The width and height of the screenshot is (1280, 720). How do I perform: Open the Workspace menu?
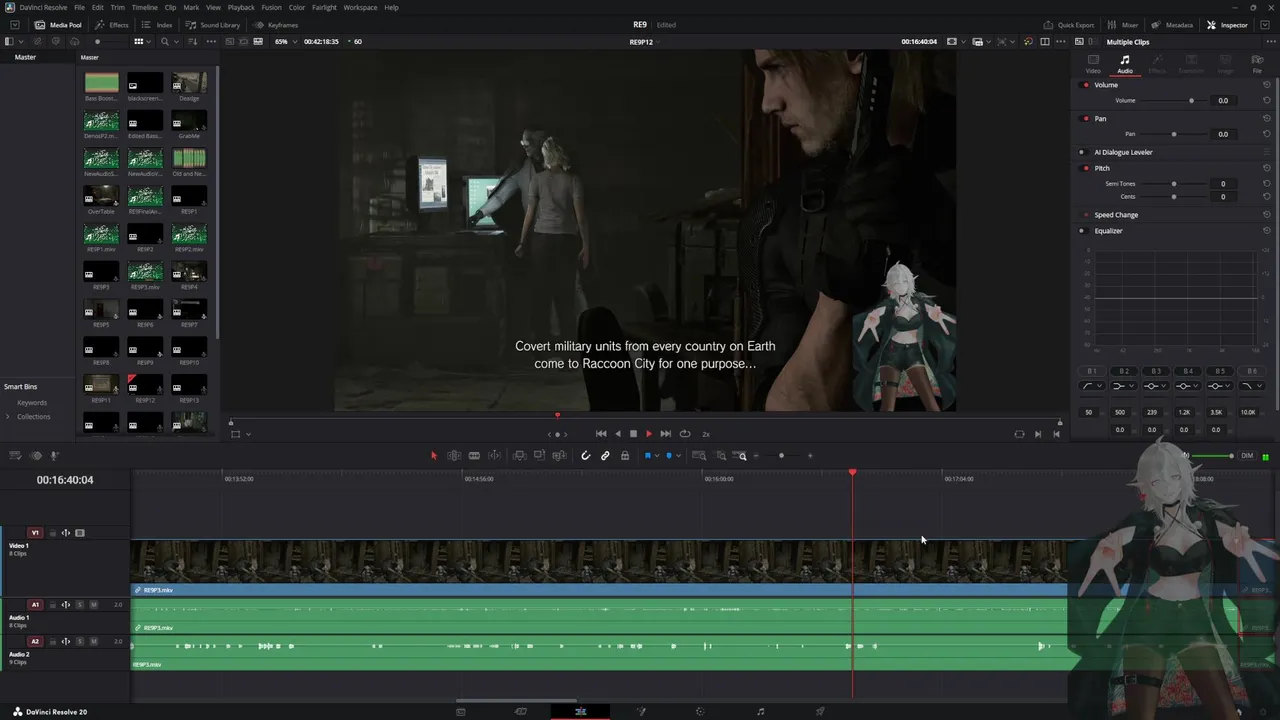[360, 7]
